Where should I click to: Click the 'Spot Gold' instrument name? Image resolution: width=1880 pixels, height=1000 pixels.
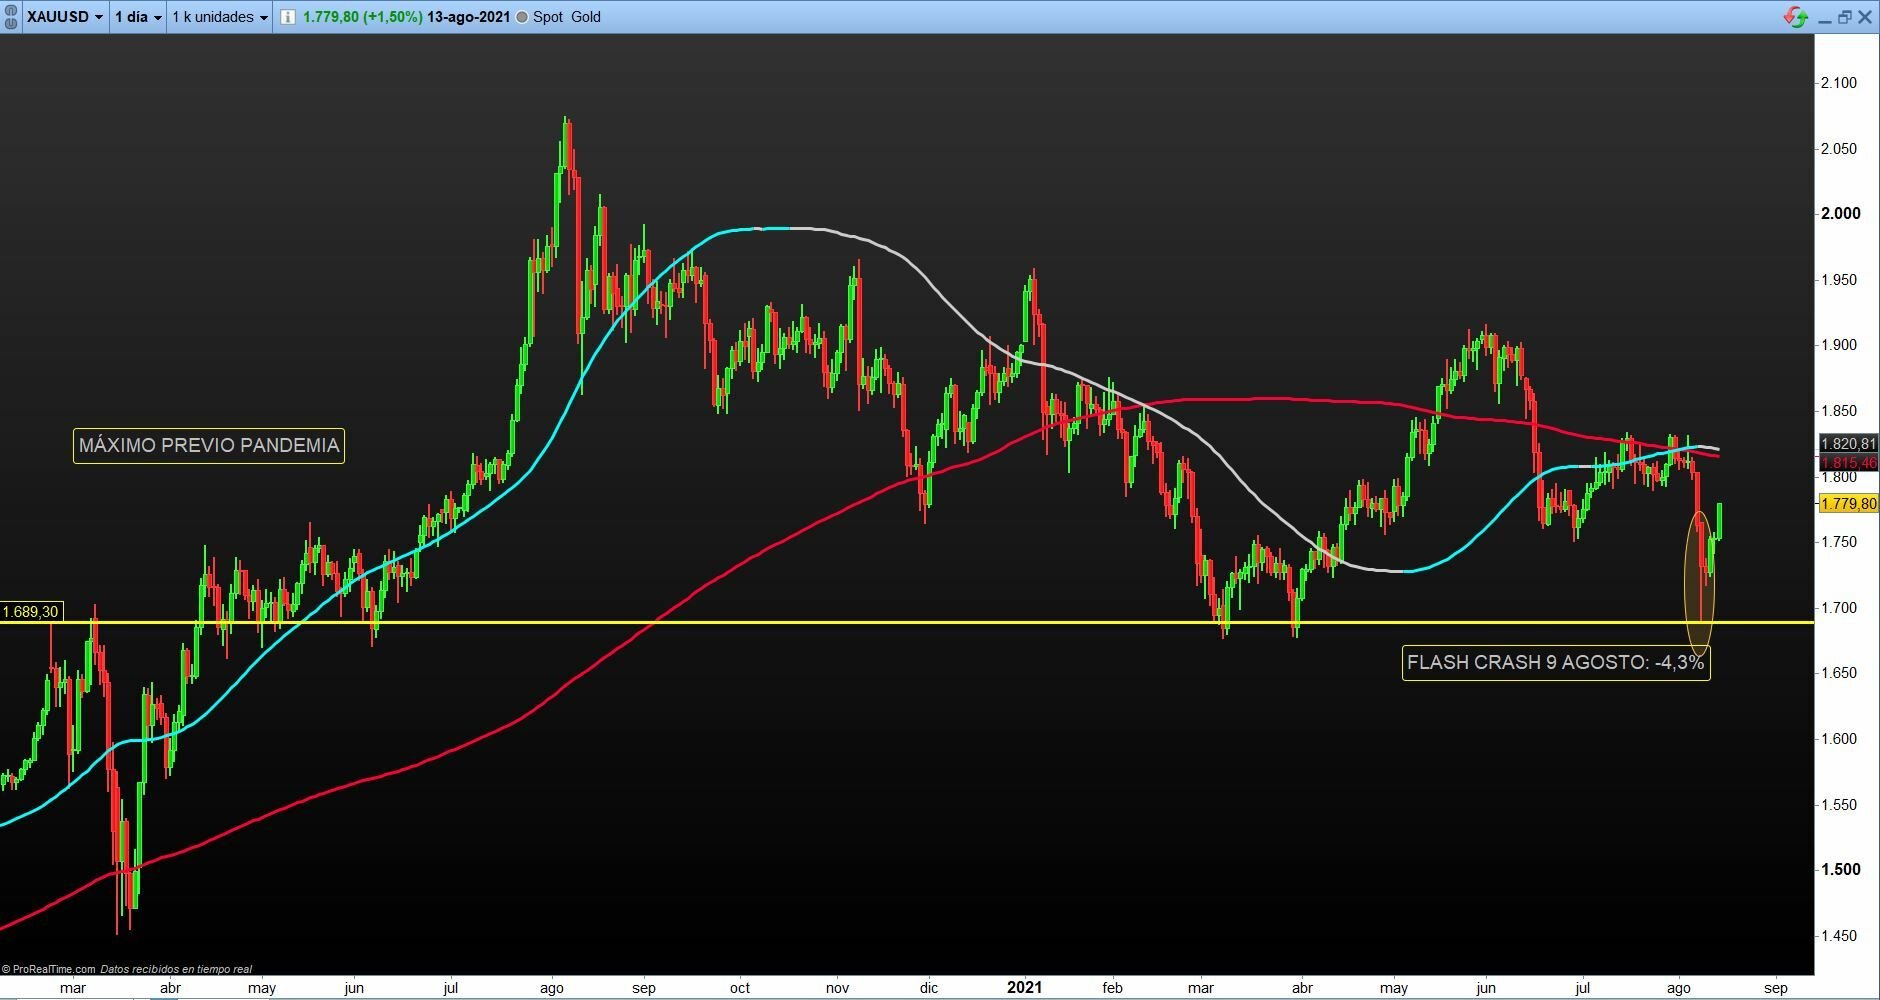tap(567, 17)
